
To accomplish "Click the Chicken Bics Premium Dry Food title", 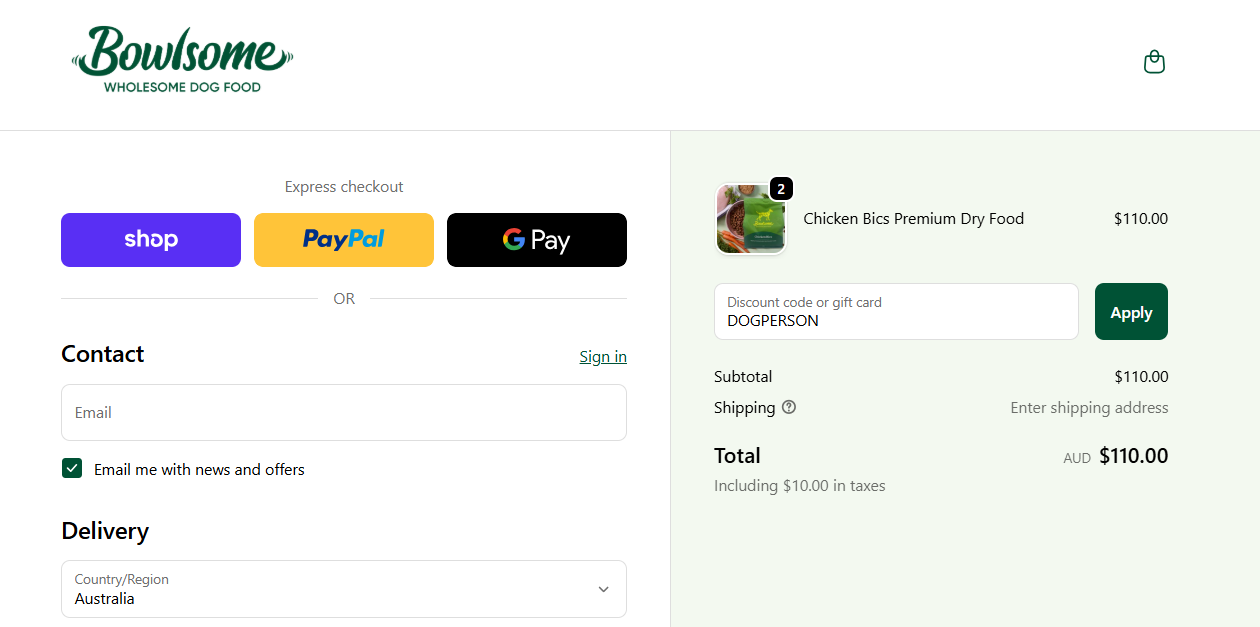I will (x=913, y=219).
